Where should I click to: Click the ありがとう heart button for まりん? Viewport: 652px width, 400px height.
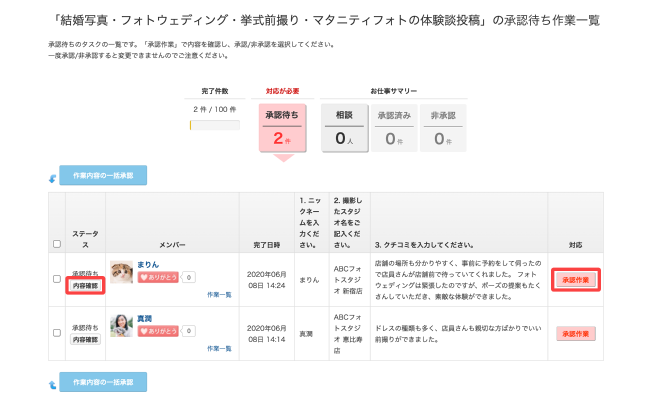157,277
